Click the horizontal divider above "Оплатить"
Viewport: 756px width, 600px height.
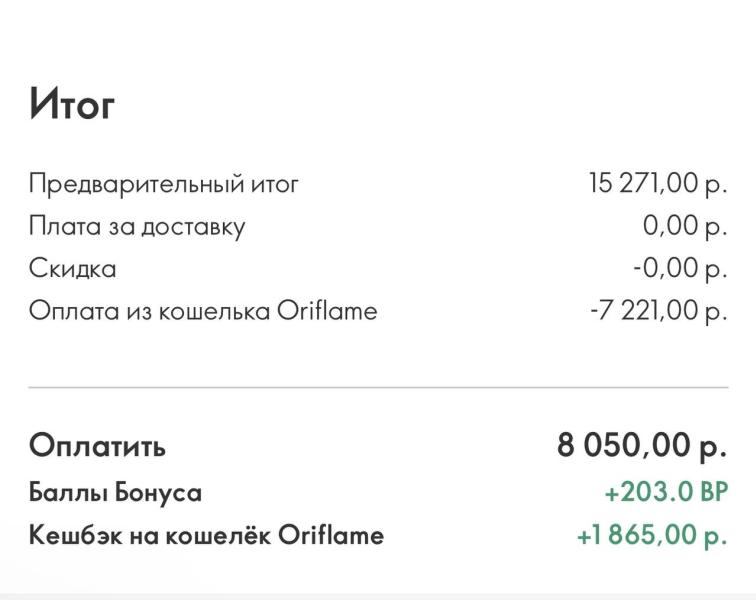coord(378,387)
